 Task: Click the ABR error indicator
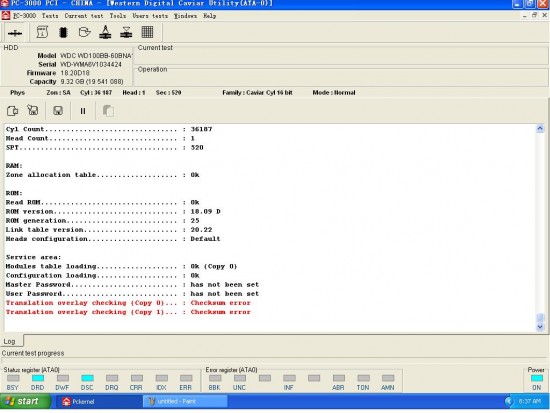[338, 378]
